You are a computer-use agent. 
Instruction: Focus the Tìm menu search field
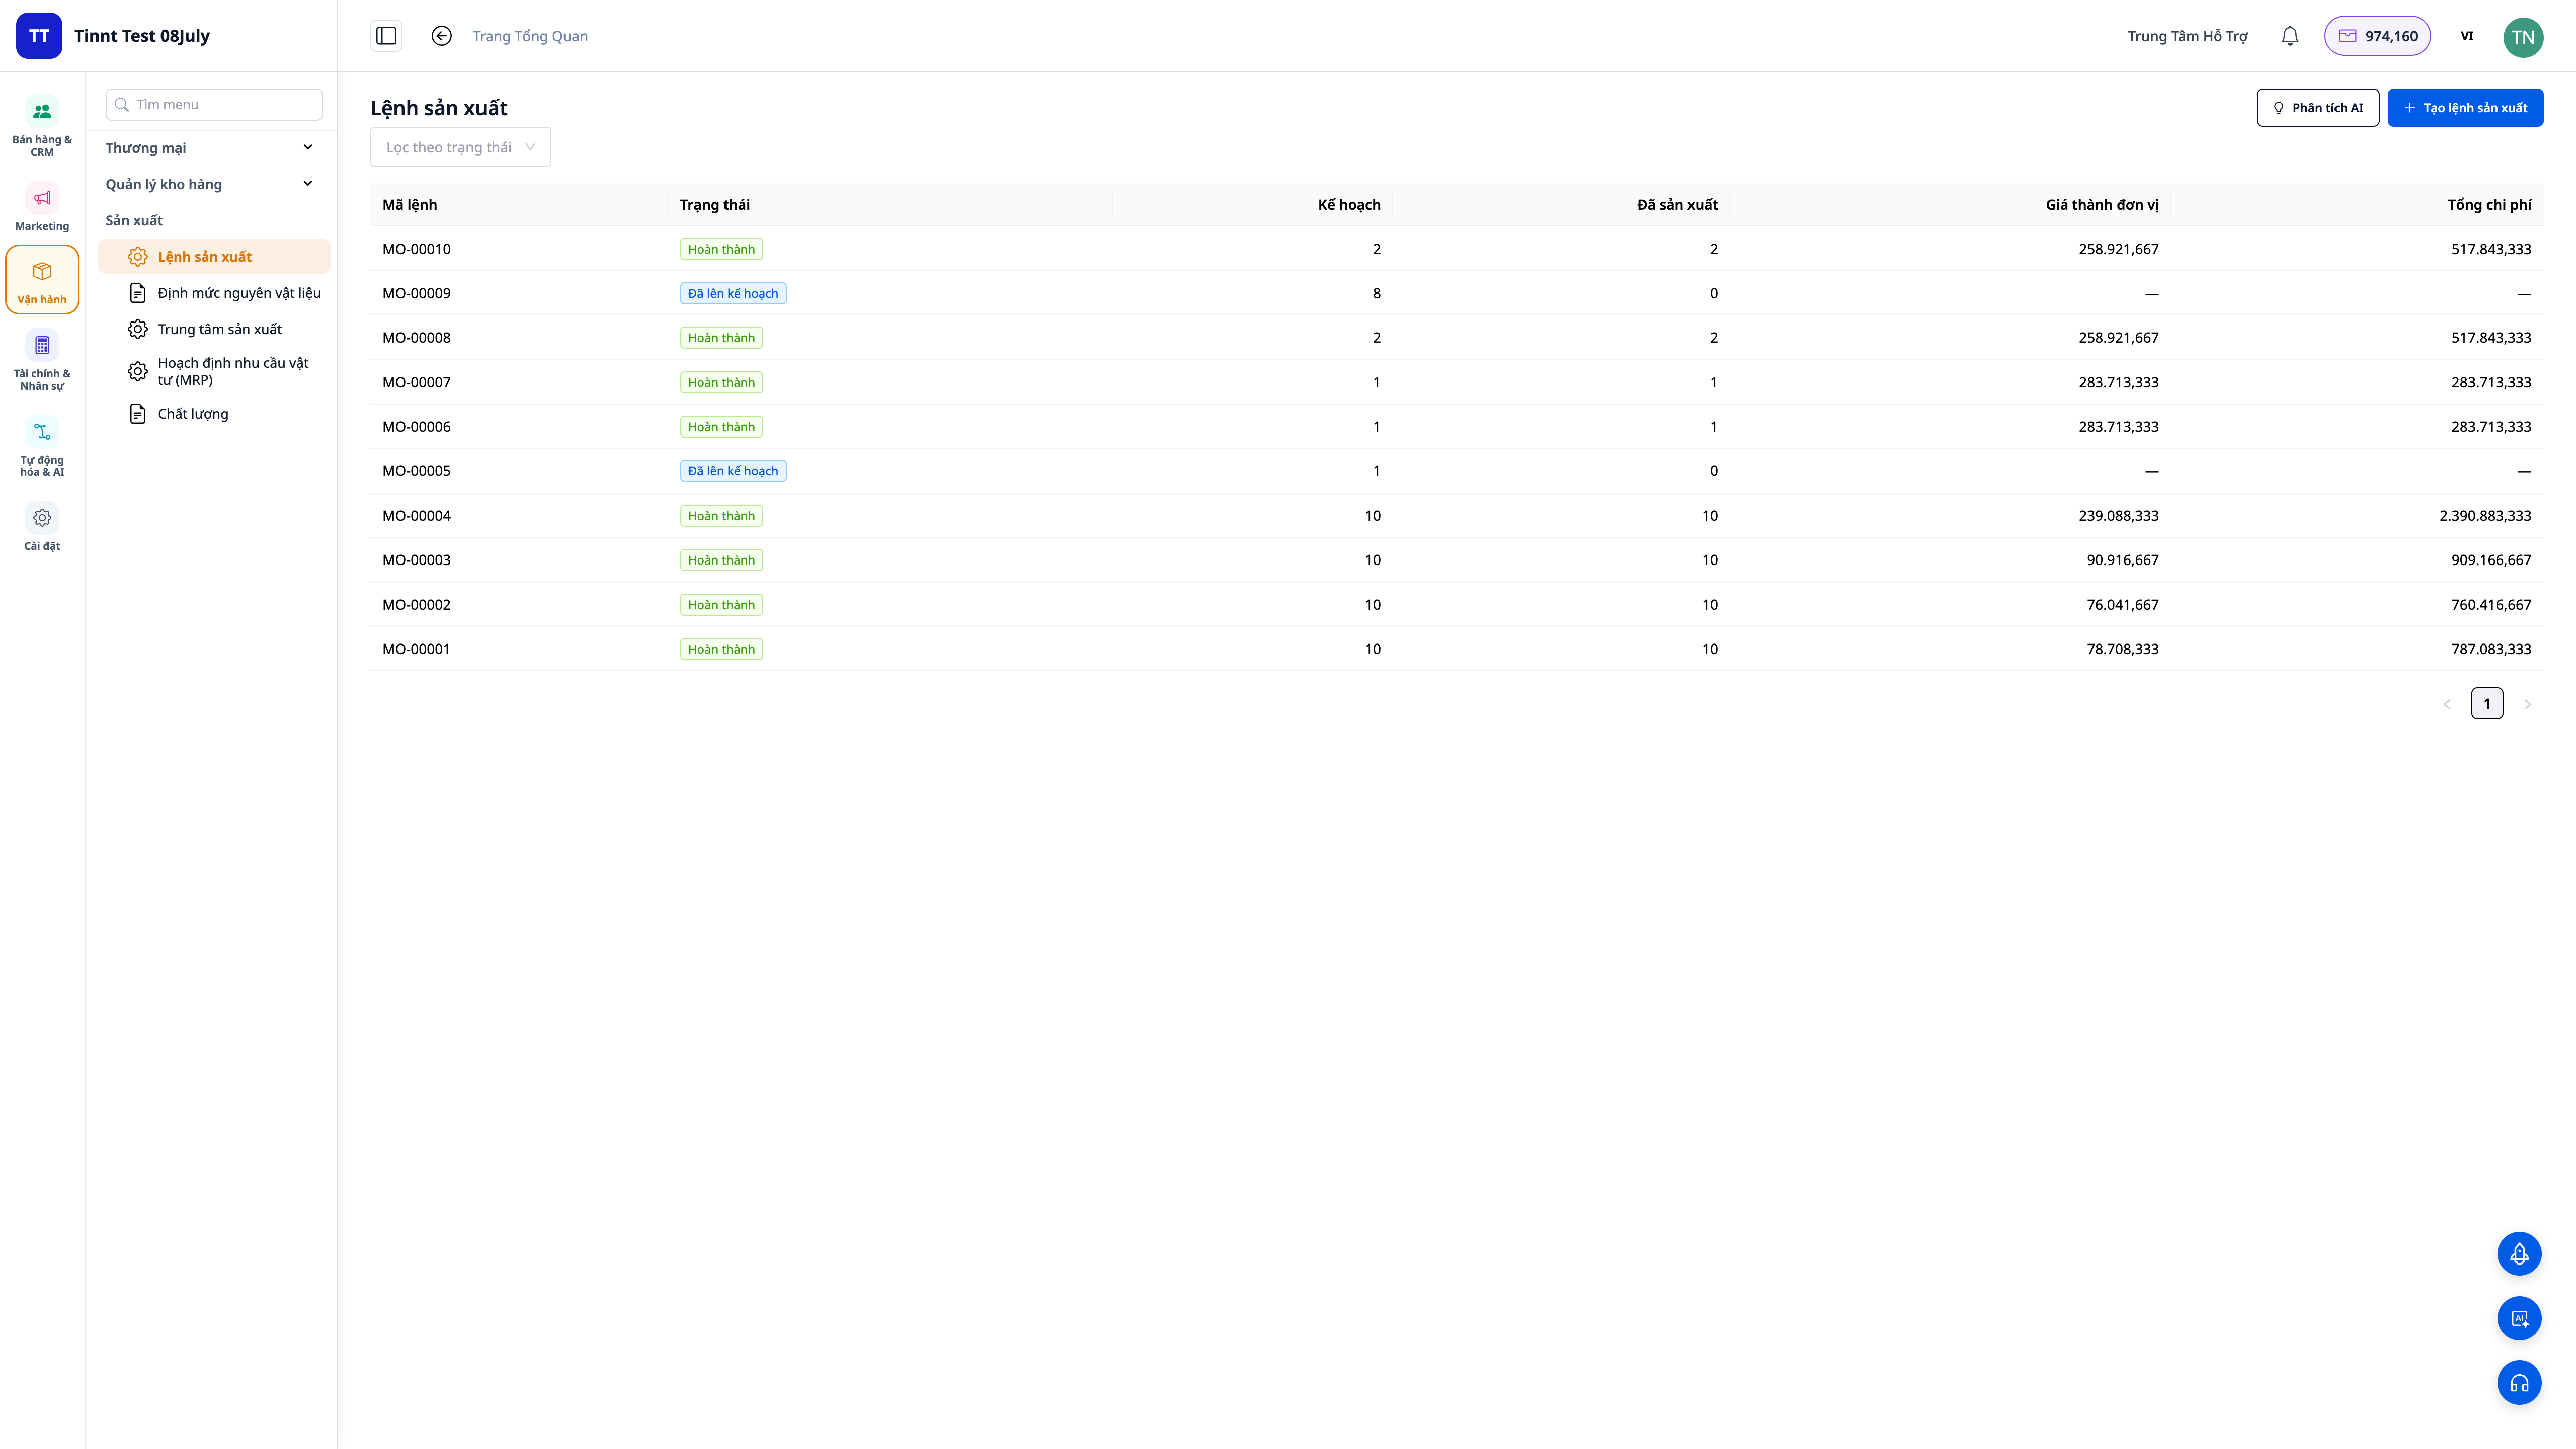tap(214, 104)
